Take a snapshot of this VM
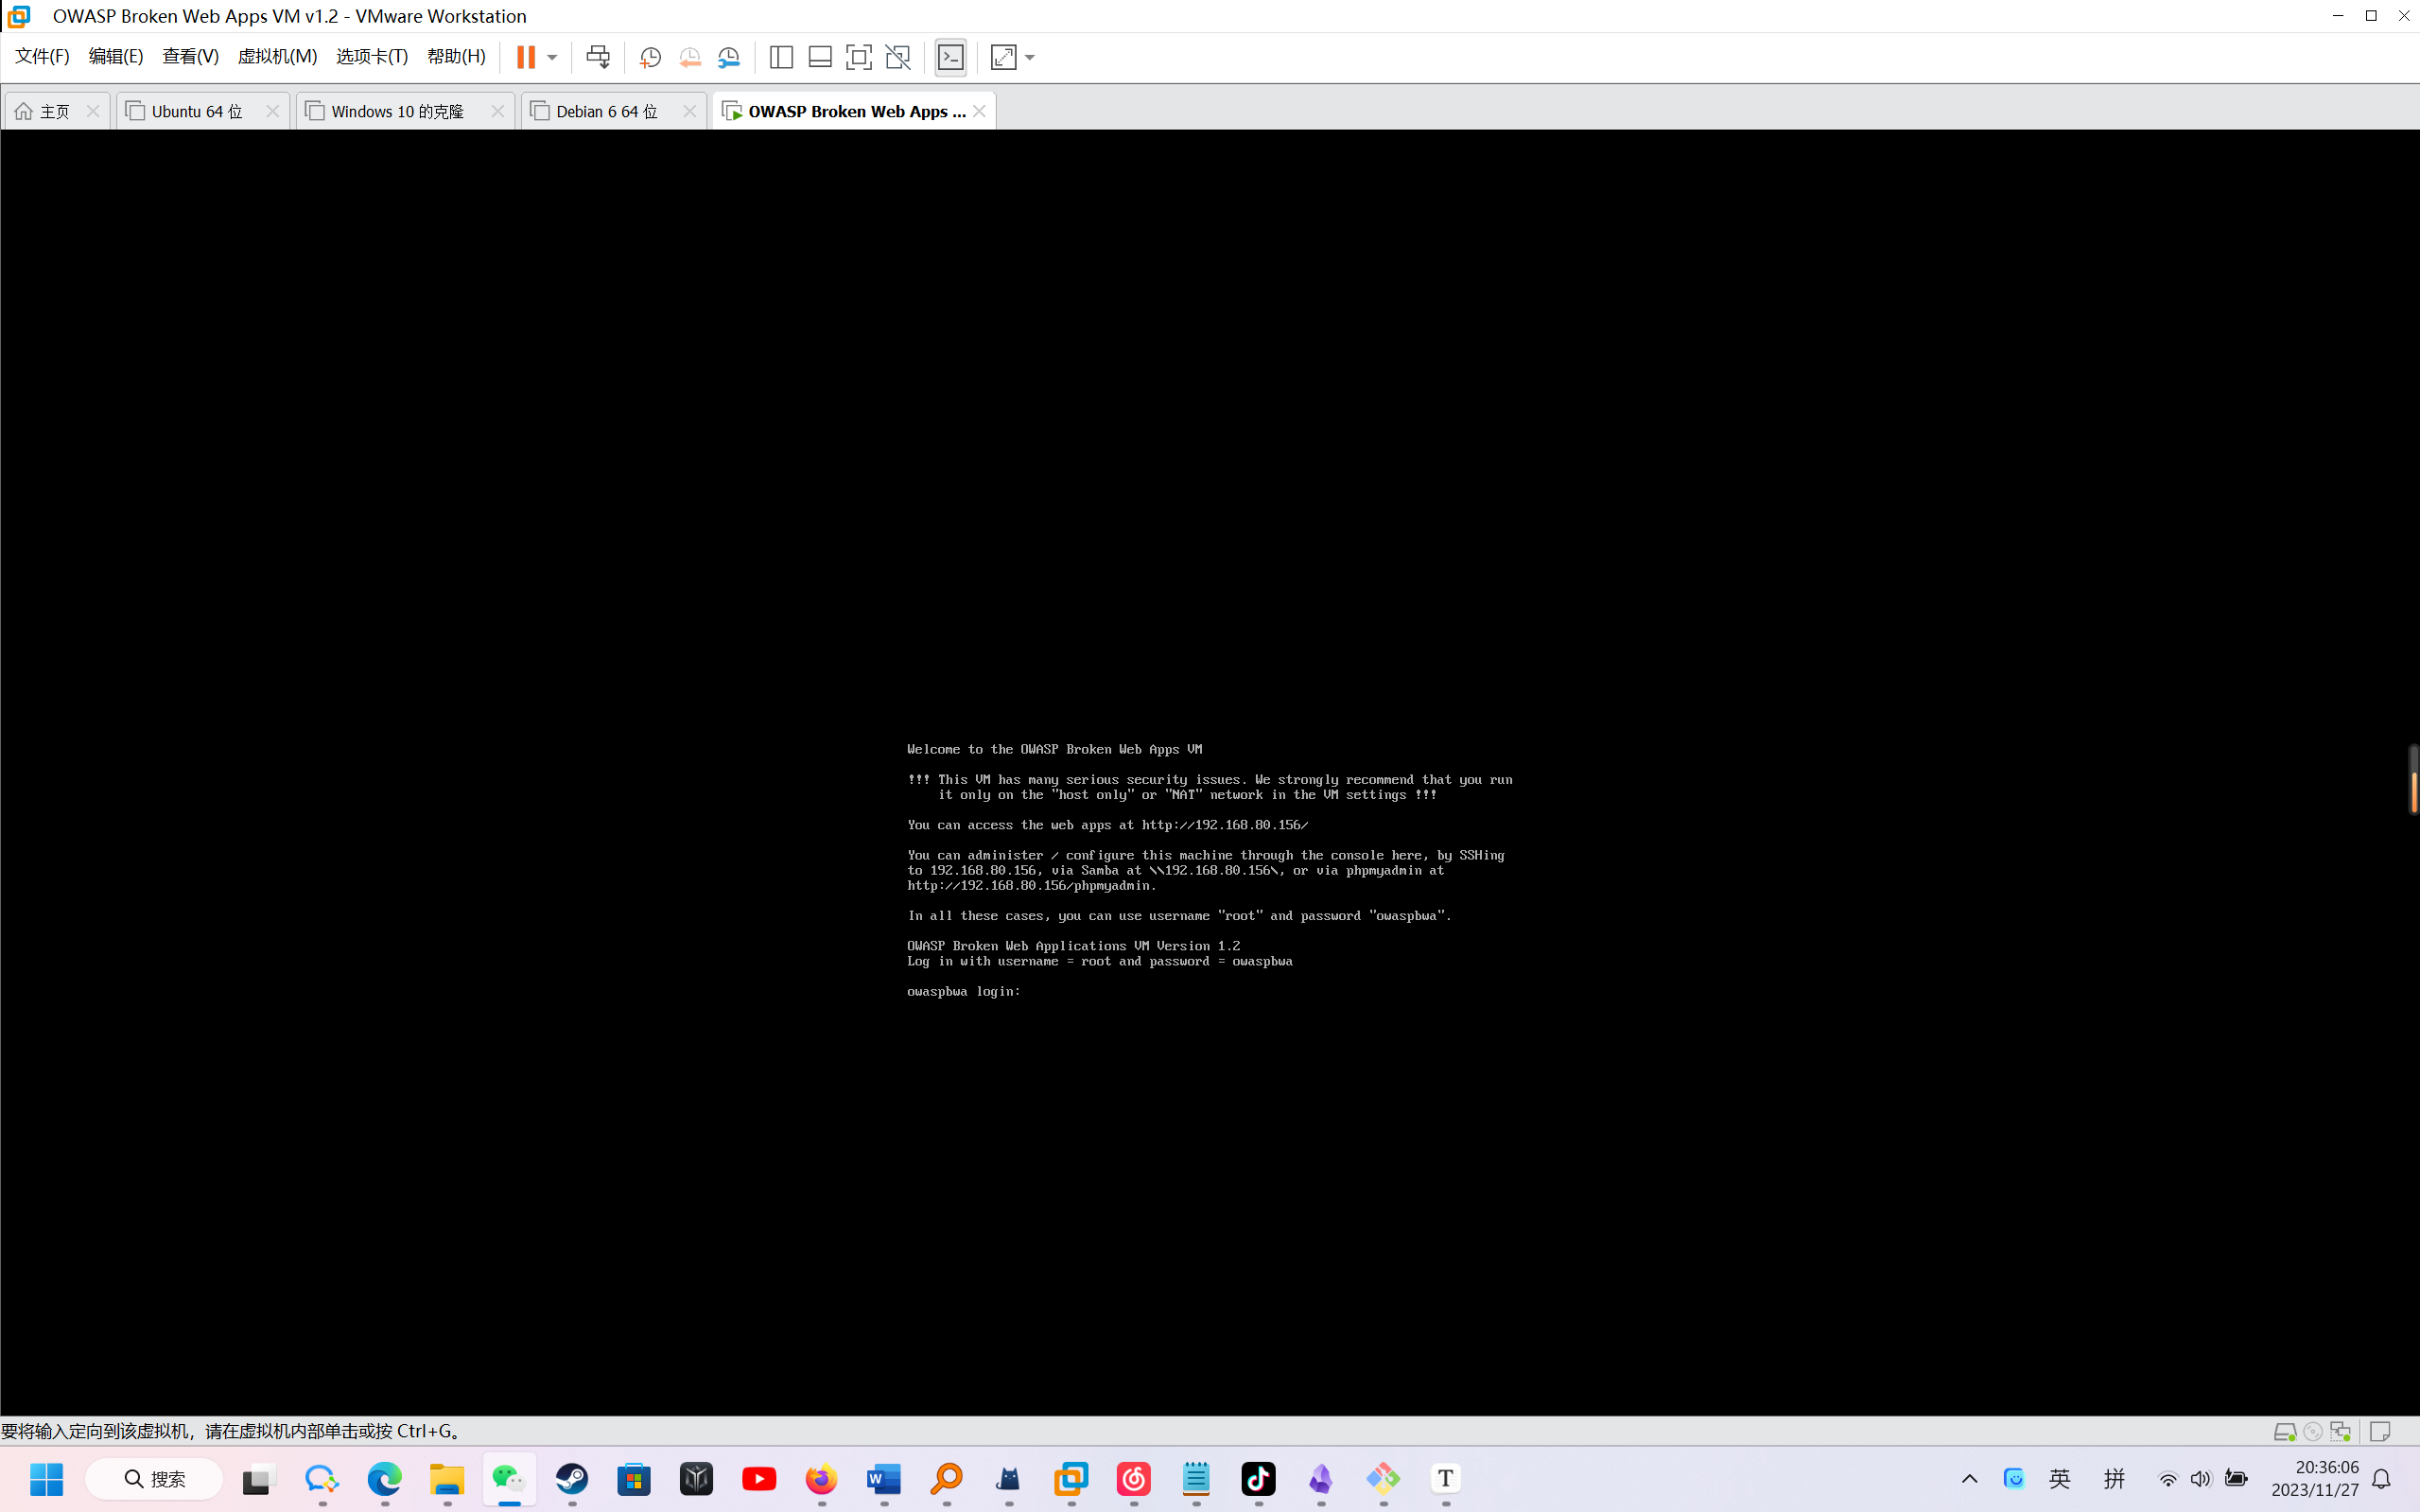2420x1512 pixels. click(x=650, y=57)
